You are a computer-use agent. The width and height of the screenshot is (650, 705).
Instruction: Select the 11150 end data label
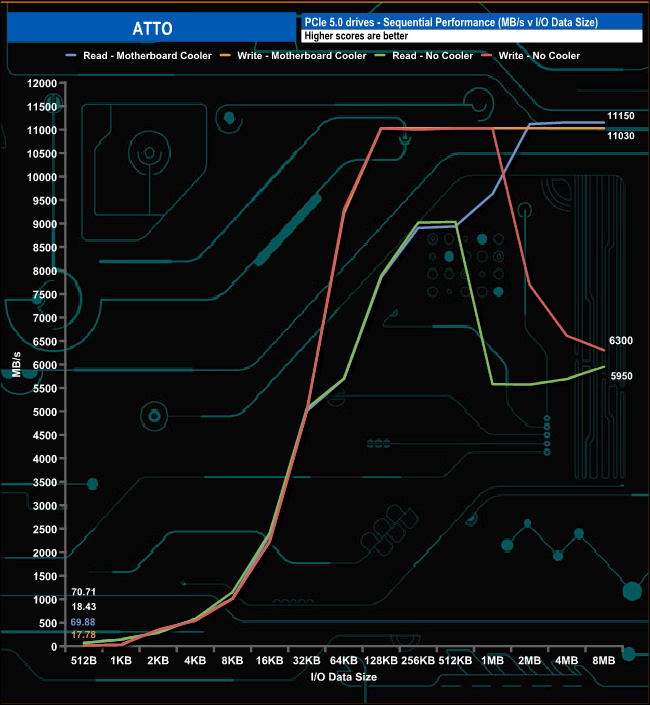tap(621, 117)
